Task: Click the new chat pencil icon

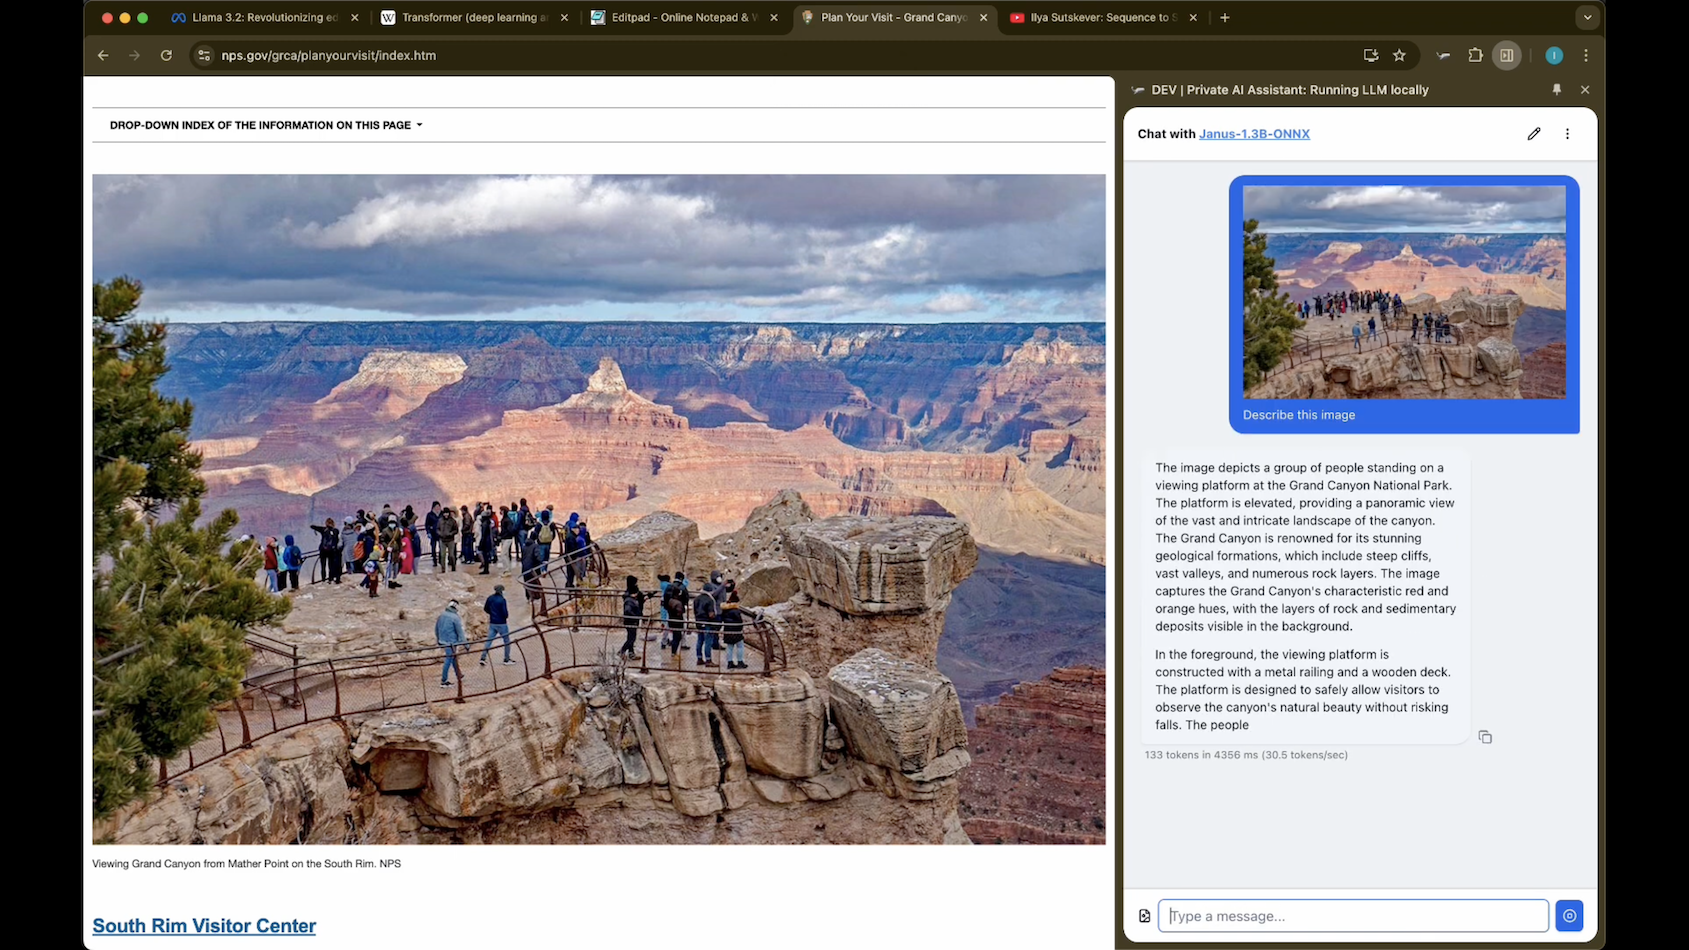Action: click(x=1533, y=134)
